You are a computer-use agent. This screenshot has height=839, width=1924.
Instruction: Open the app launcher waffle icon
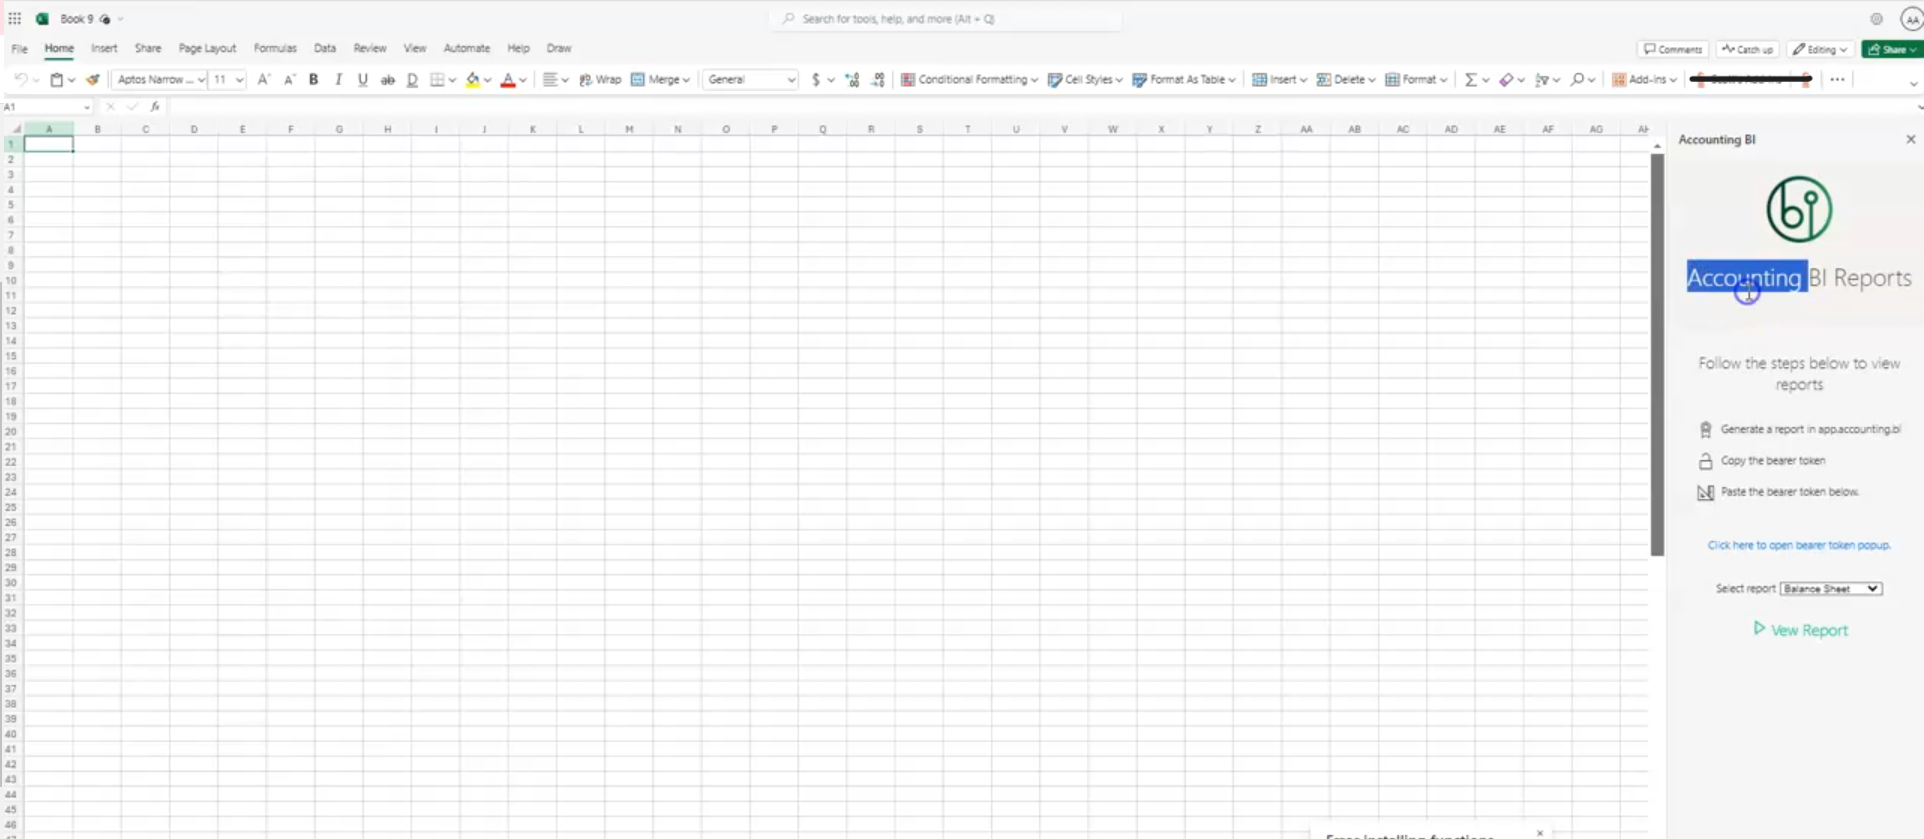(15, 19)
